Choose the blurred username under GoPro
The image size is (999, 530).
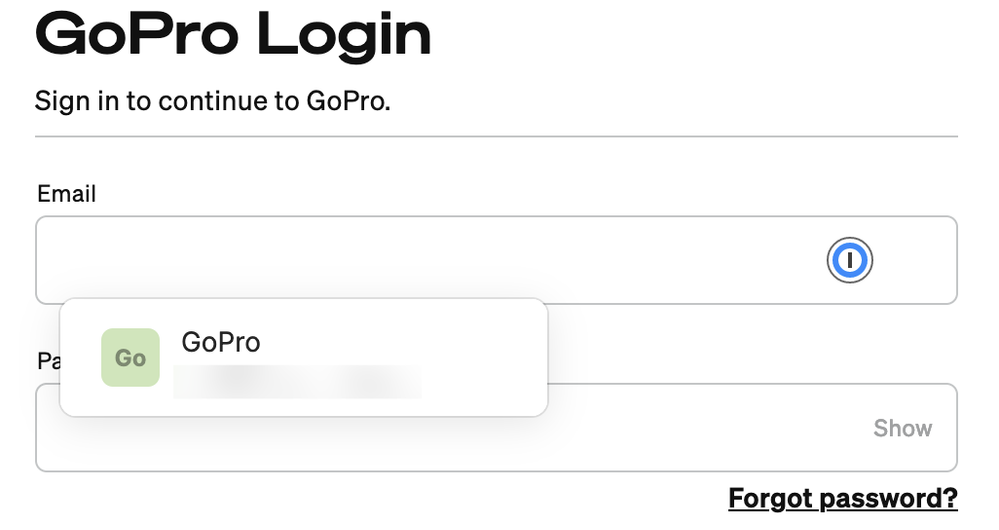pyautogui.click(x=297, y=381)
